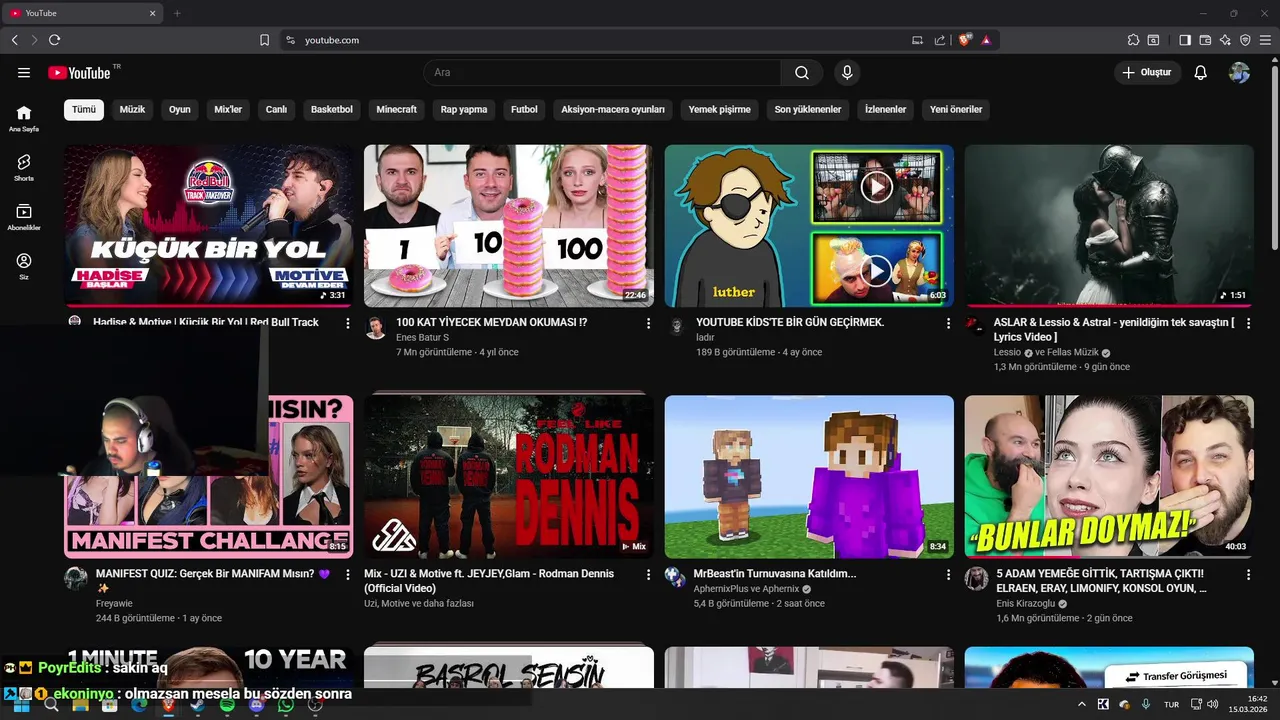
Task: Click the Enes Batur channel avatar
Action: click(x=376, y=328)
